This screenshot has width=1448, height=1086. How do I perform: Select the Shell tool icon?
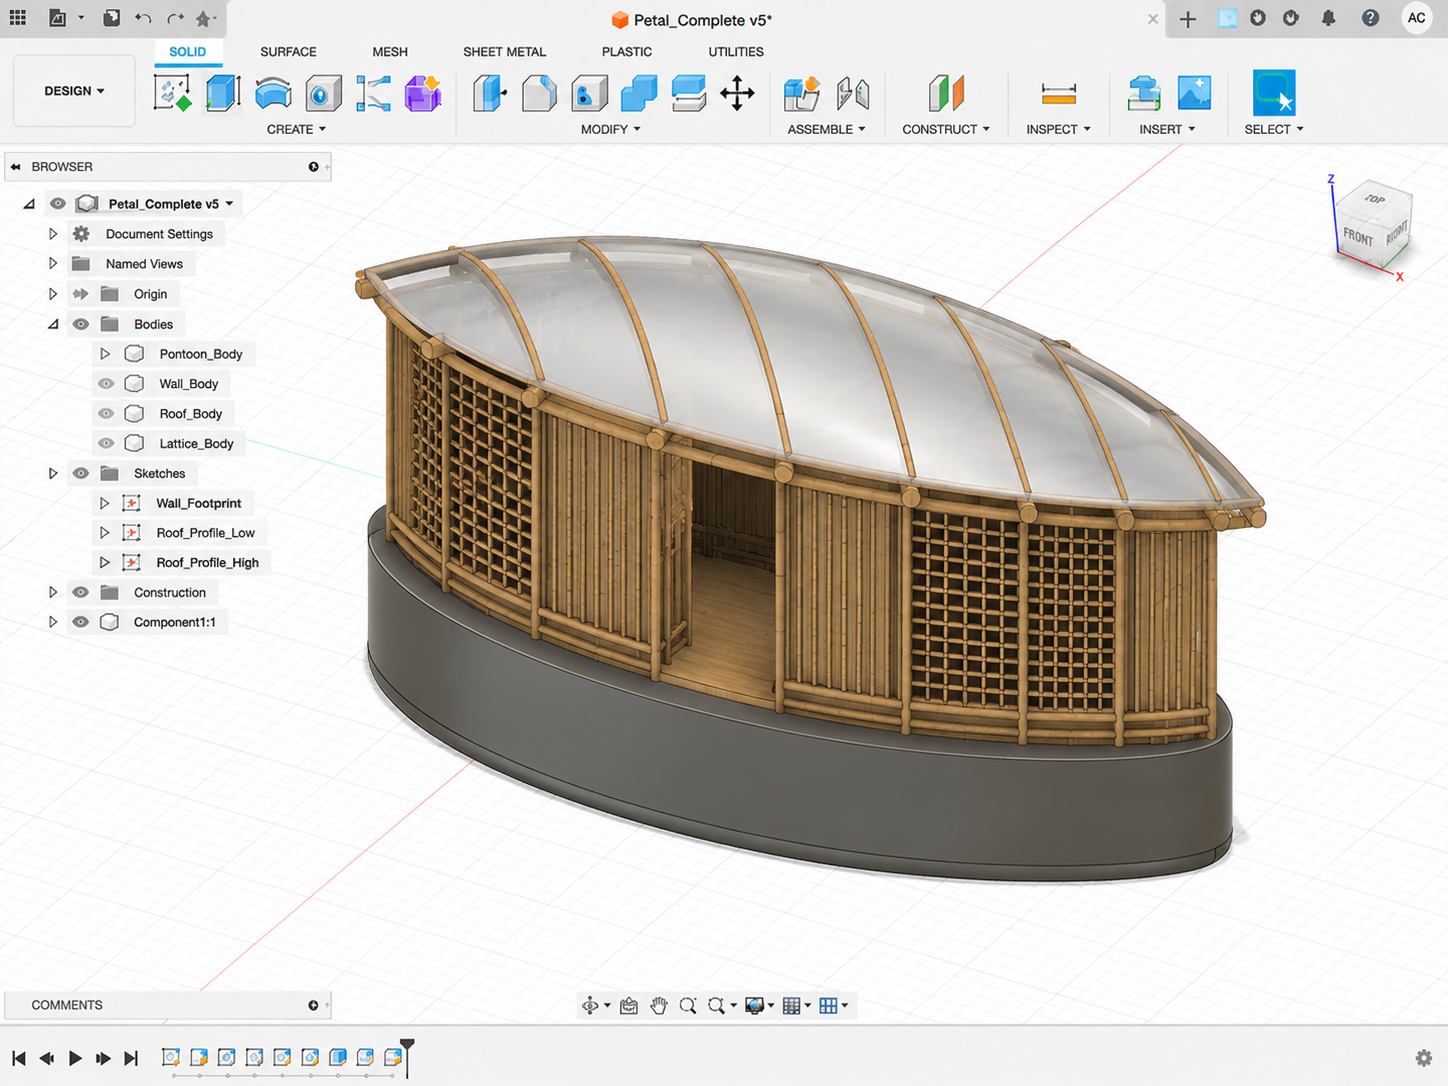tap(589, 93)
